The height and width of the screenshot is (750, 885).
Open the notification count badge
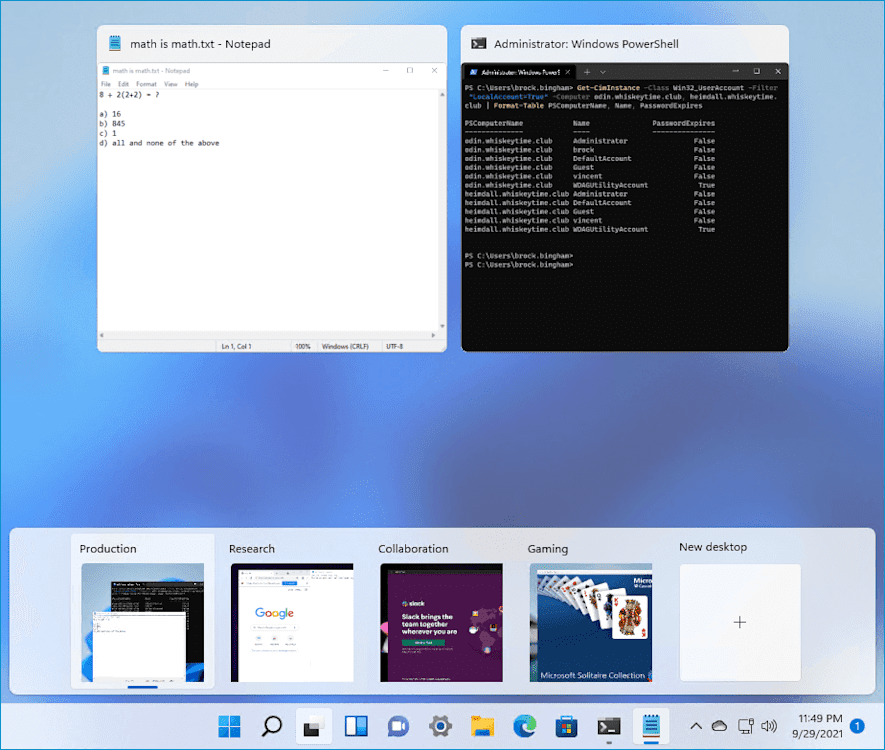857,726
